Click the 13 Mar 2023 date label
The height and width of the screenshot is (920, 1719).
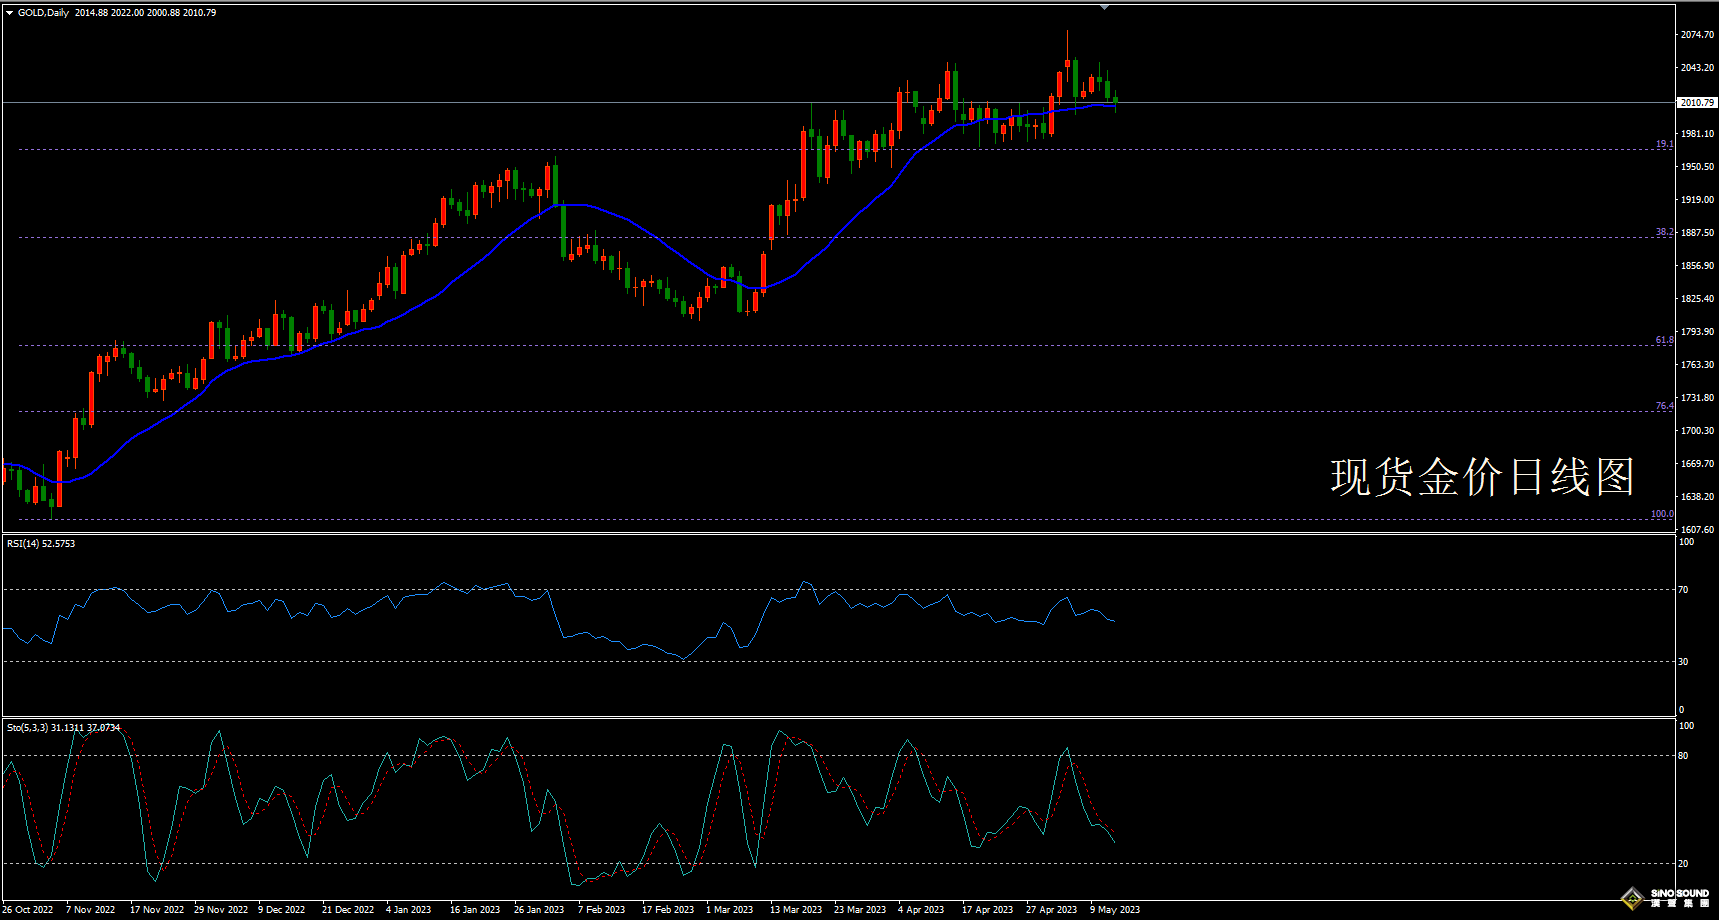pos(795,910)
